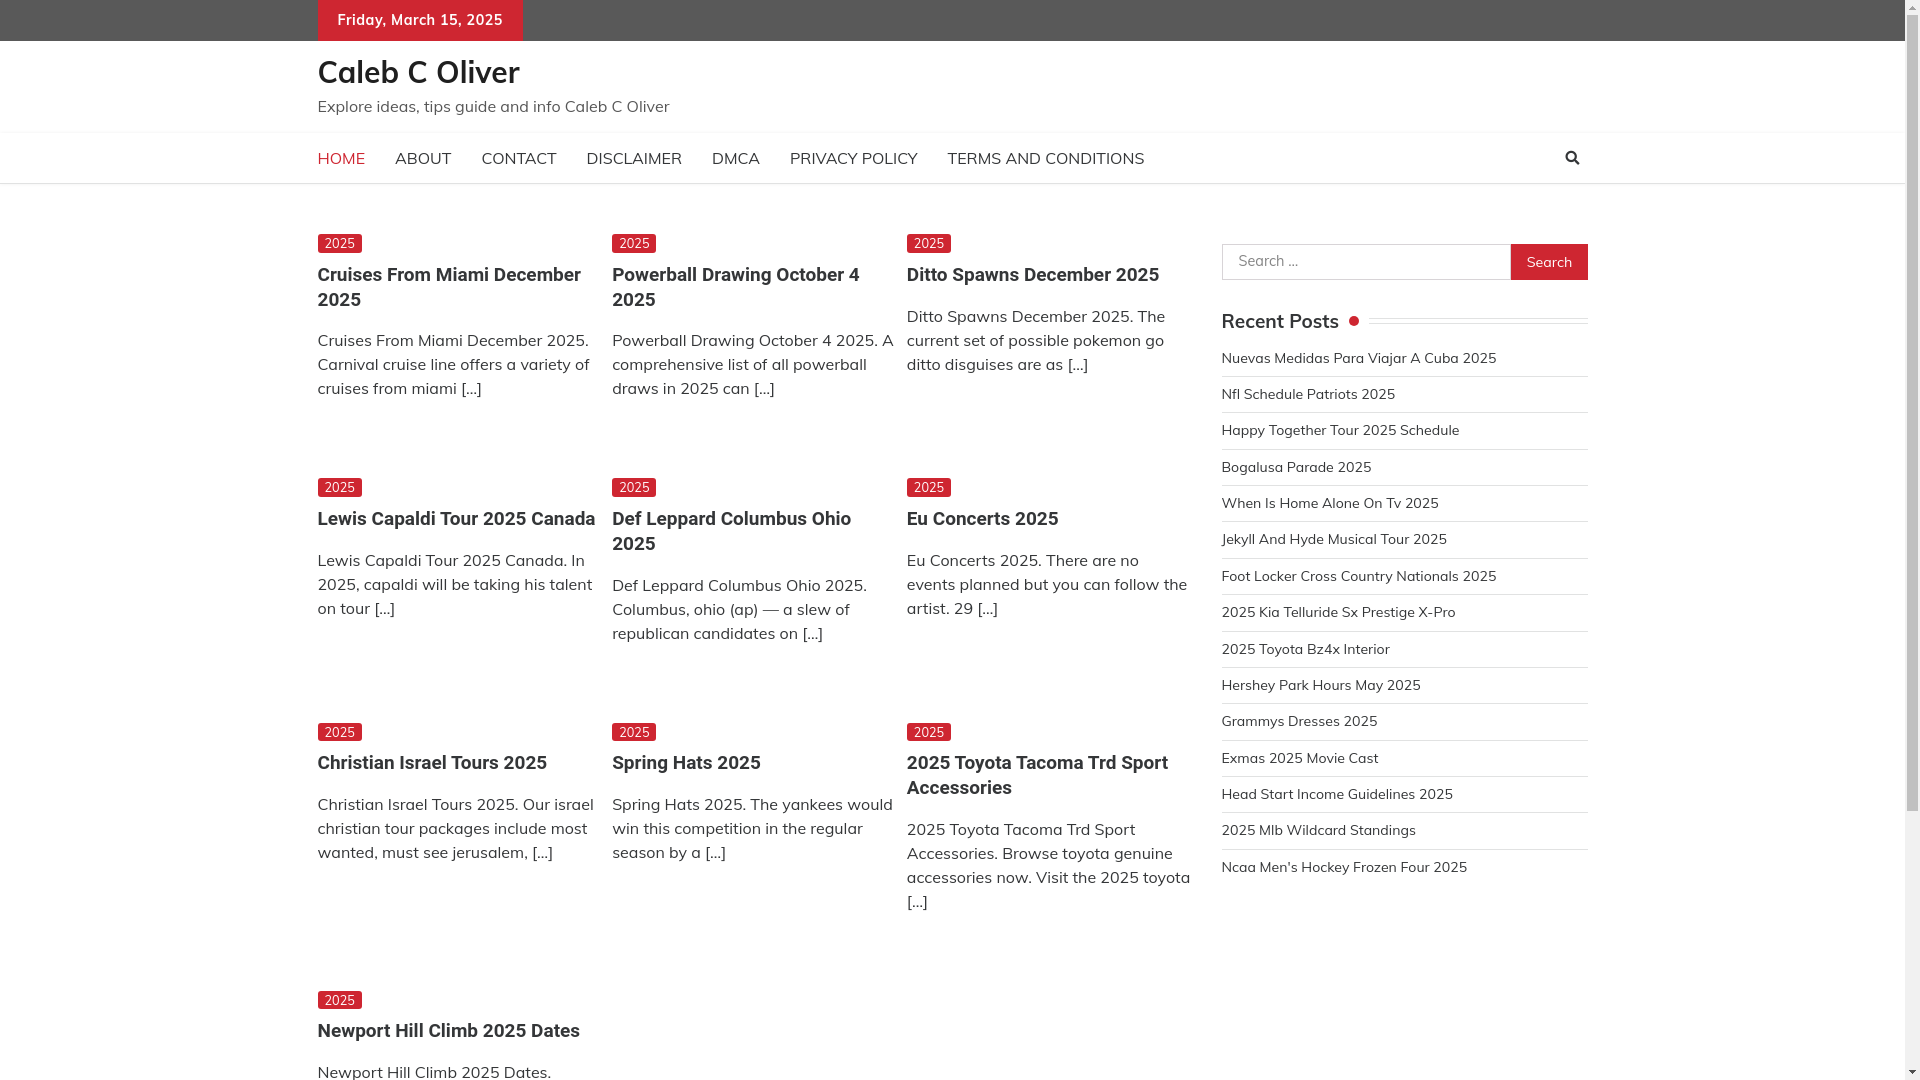Open Nuevas Medidas Para Viajar A Cuba 2025
Screen dimensions: 1920x1080
tap(1359, 358)
